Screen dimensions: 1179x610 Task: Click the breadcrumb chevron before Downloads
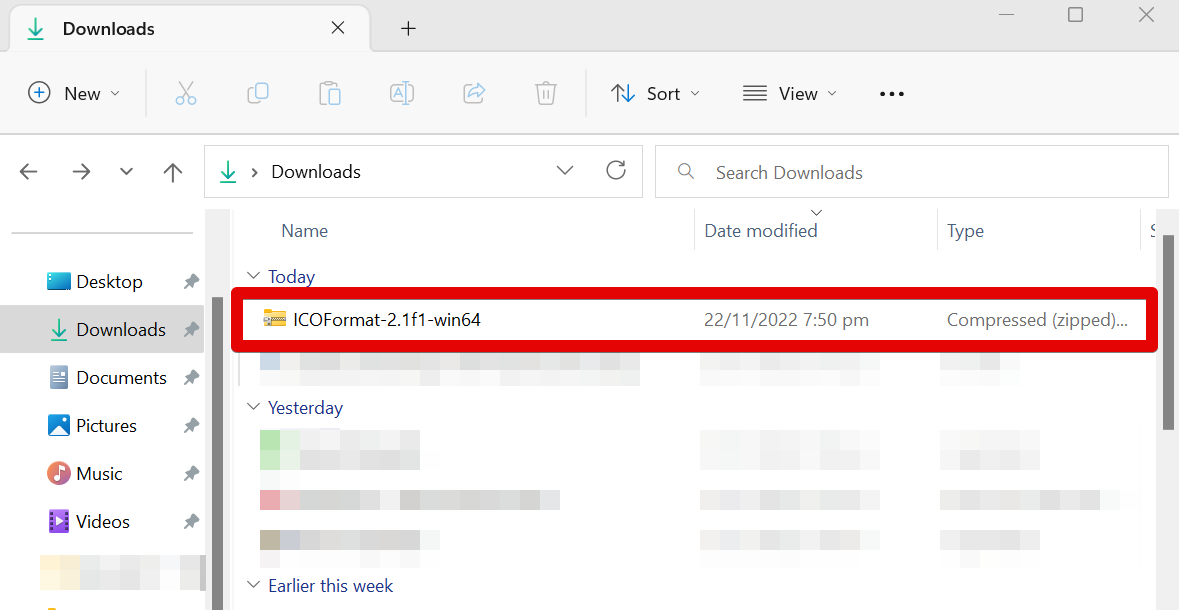pos(255,172)
